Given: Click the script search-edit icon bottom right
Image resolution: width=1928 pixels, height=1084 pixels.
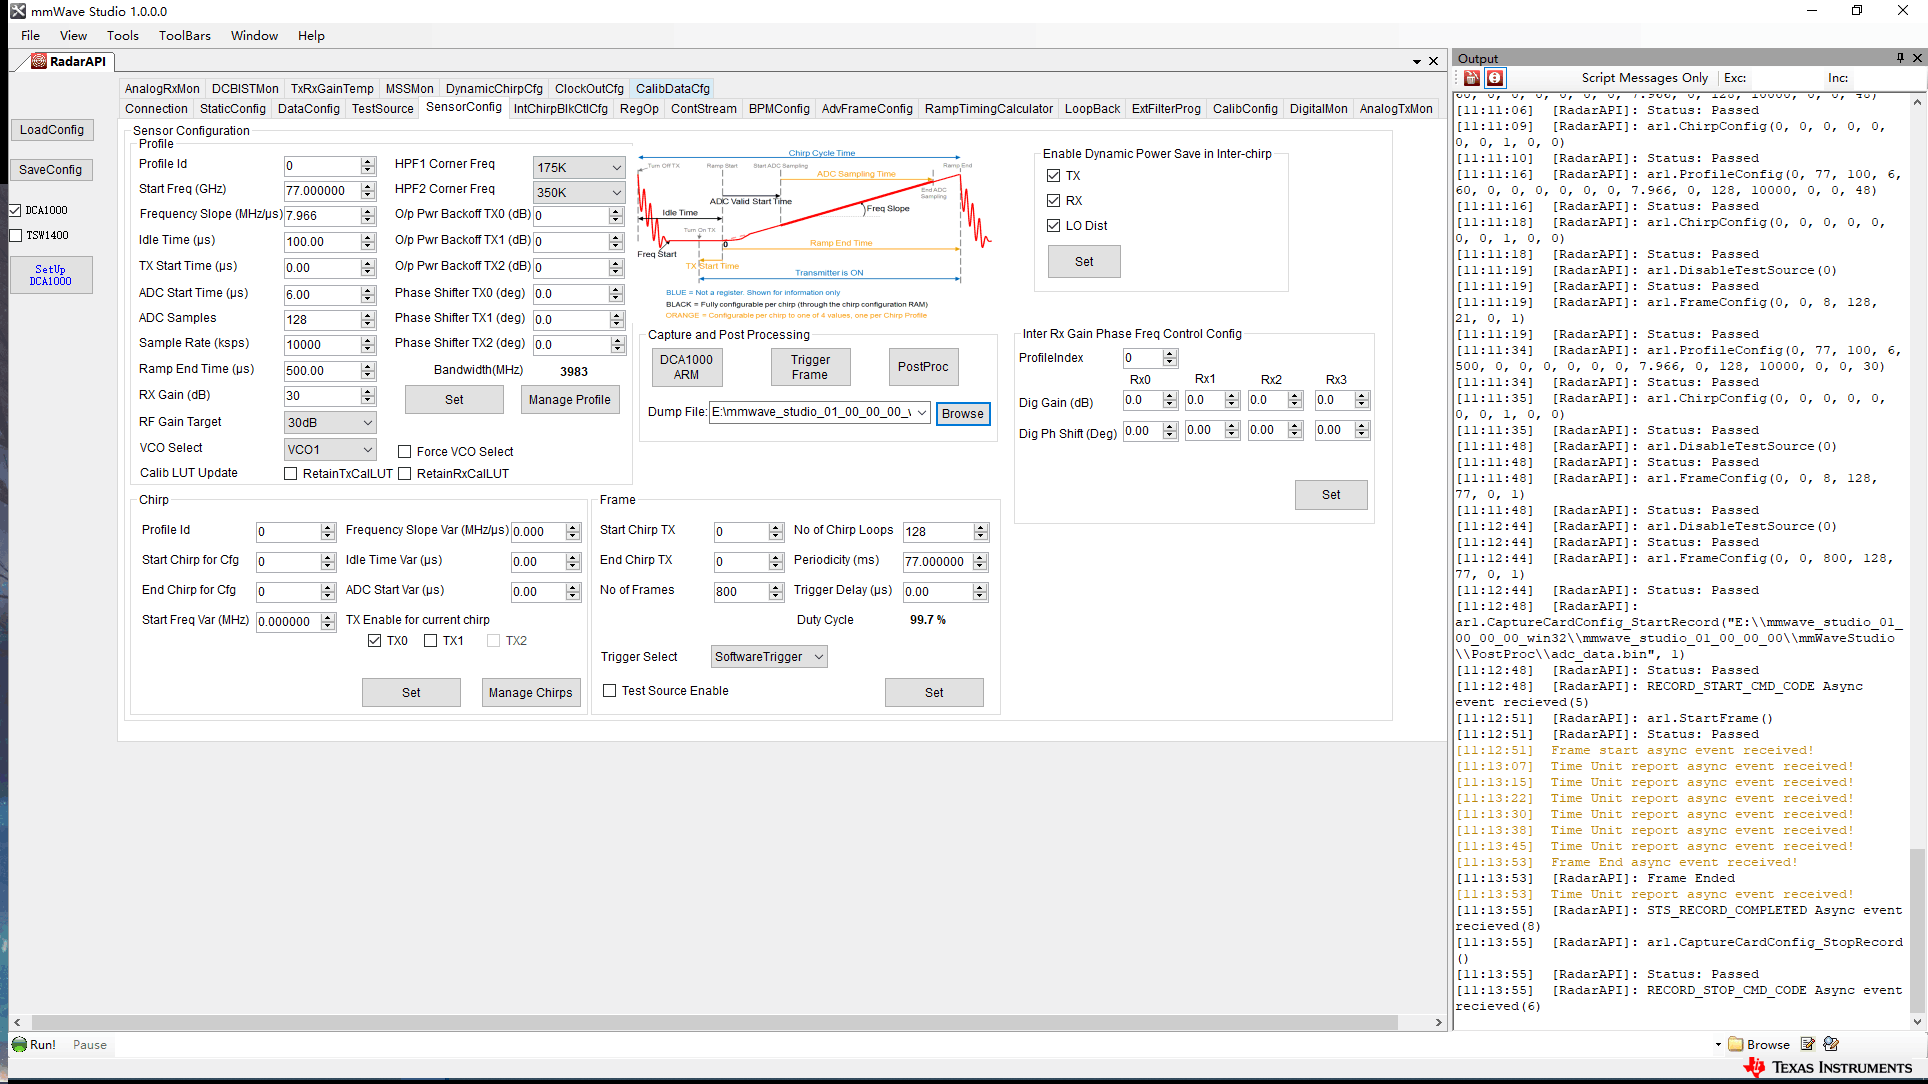Looking at the screenshot, I should pos(1831,1044).
